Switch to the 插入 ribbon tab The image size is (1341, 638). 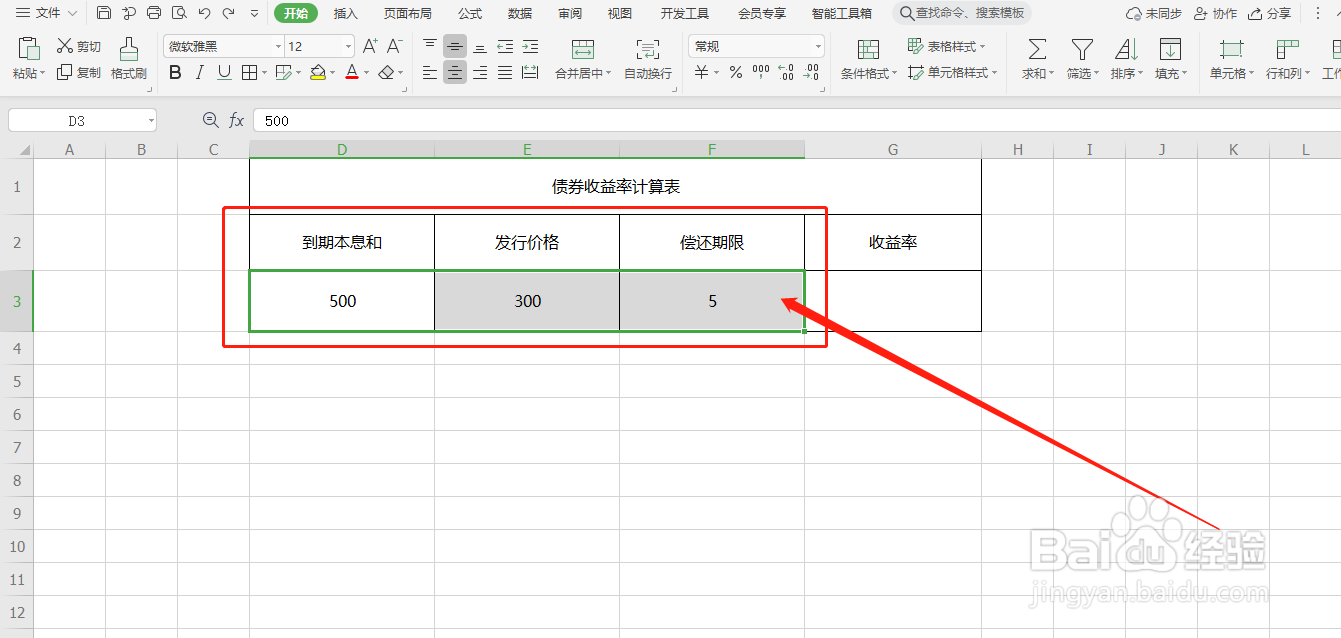click(x=345, y=13)
